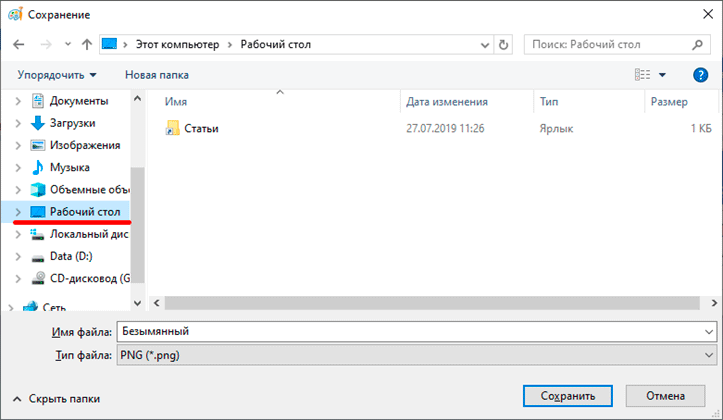Click the Сохранить button

tap(568, 396)
